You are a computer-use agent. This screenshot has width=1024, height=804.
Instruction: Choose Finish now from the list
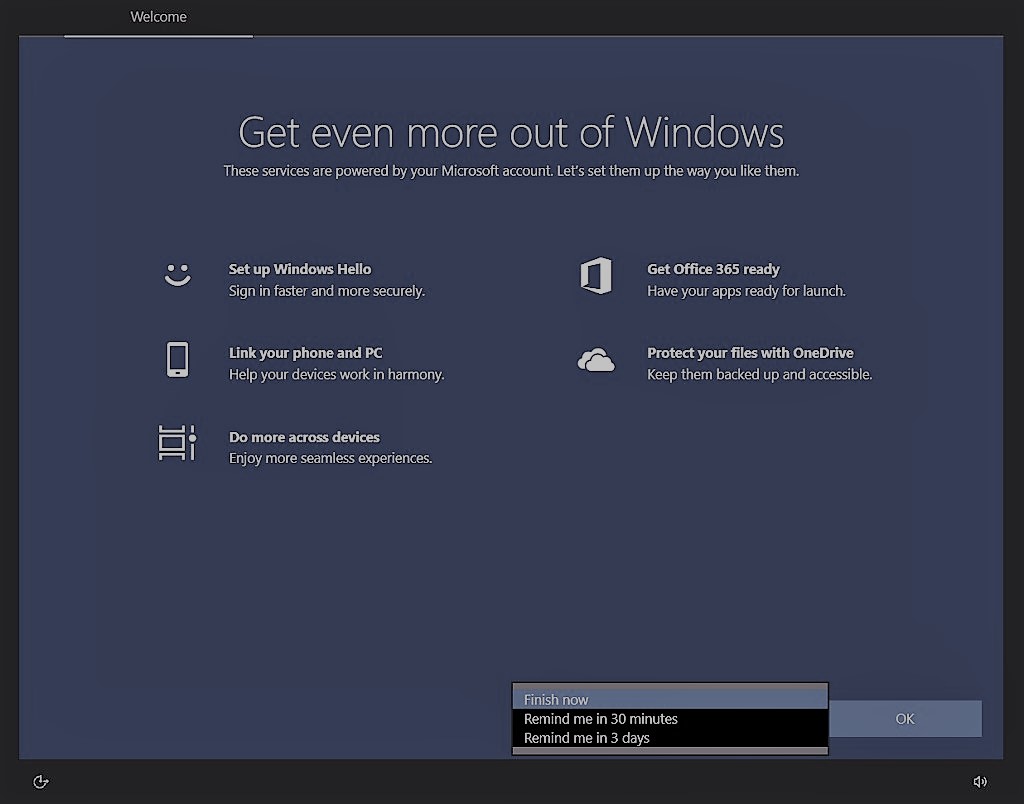(x=670, y=699)
